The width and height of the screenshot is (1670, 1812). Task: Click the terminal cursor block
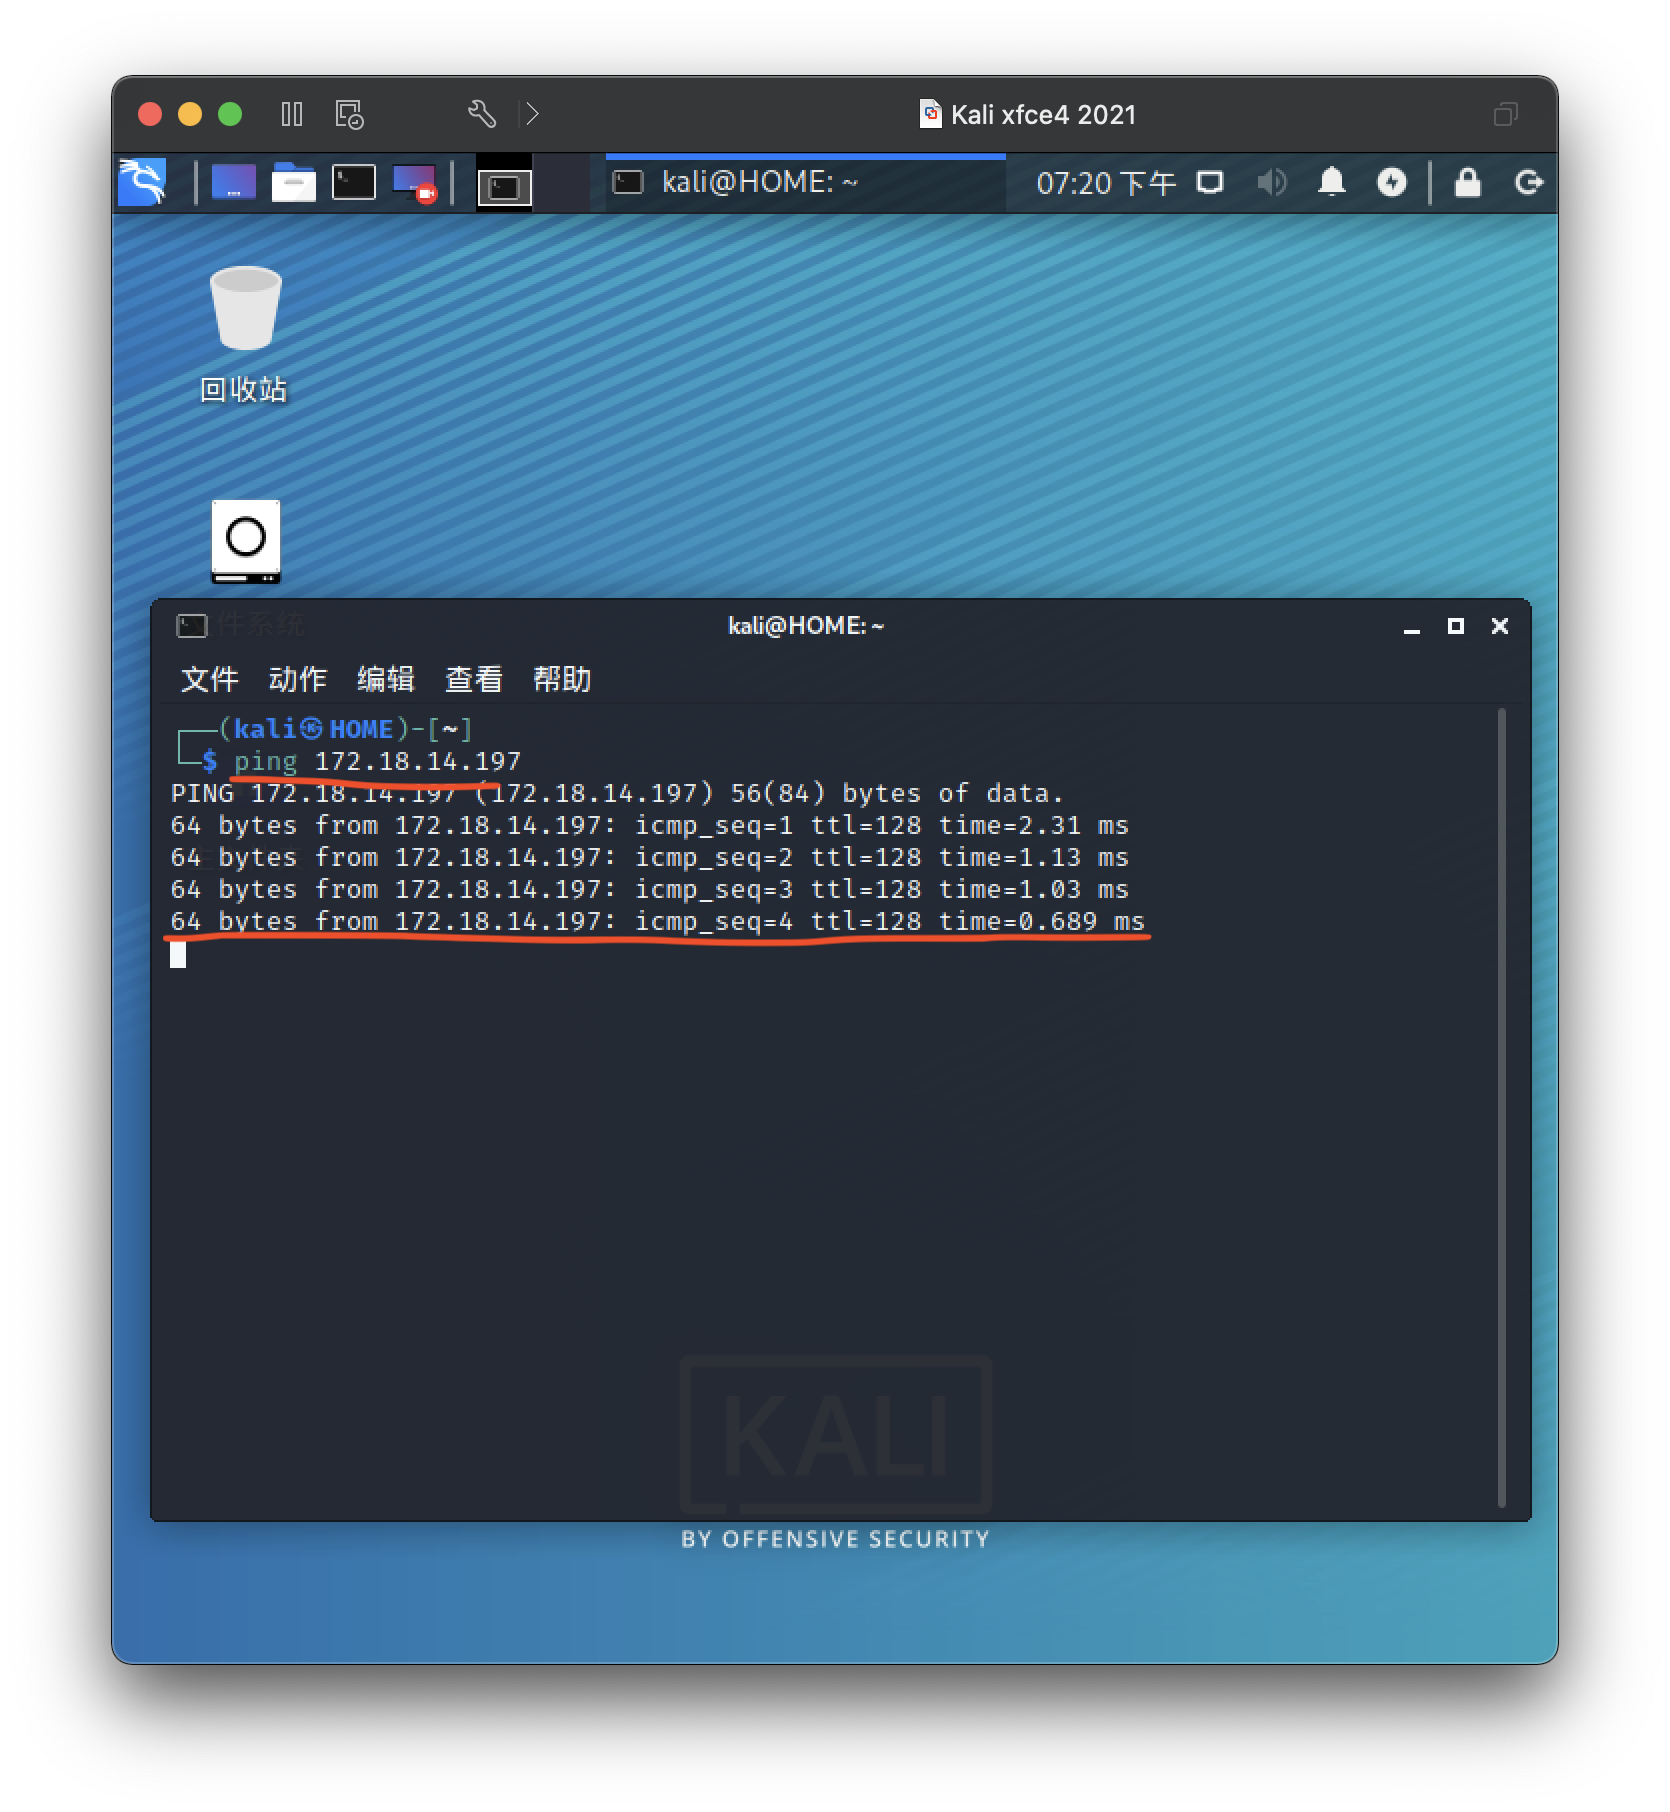178,955
